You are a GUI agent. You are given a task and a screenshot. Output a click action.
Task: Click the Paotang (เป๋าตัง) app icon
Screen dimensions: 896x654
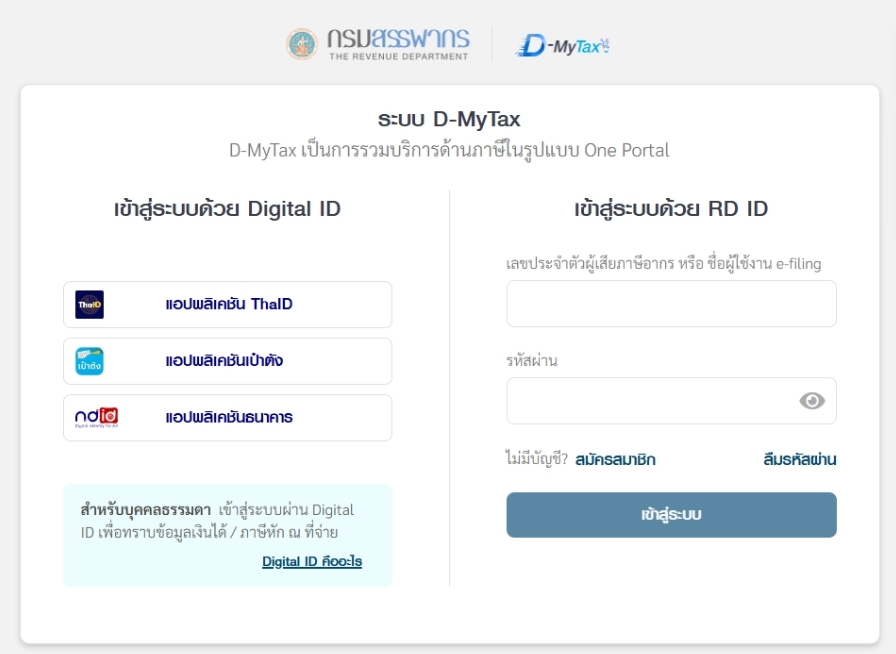point(90,361)
